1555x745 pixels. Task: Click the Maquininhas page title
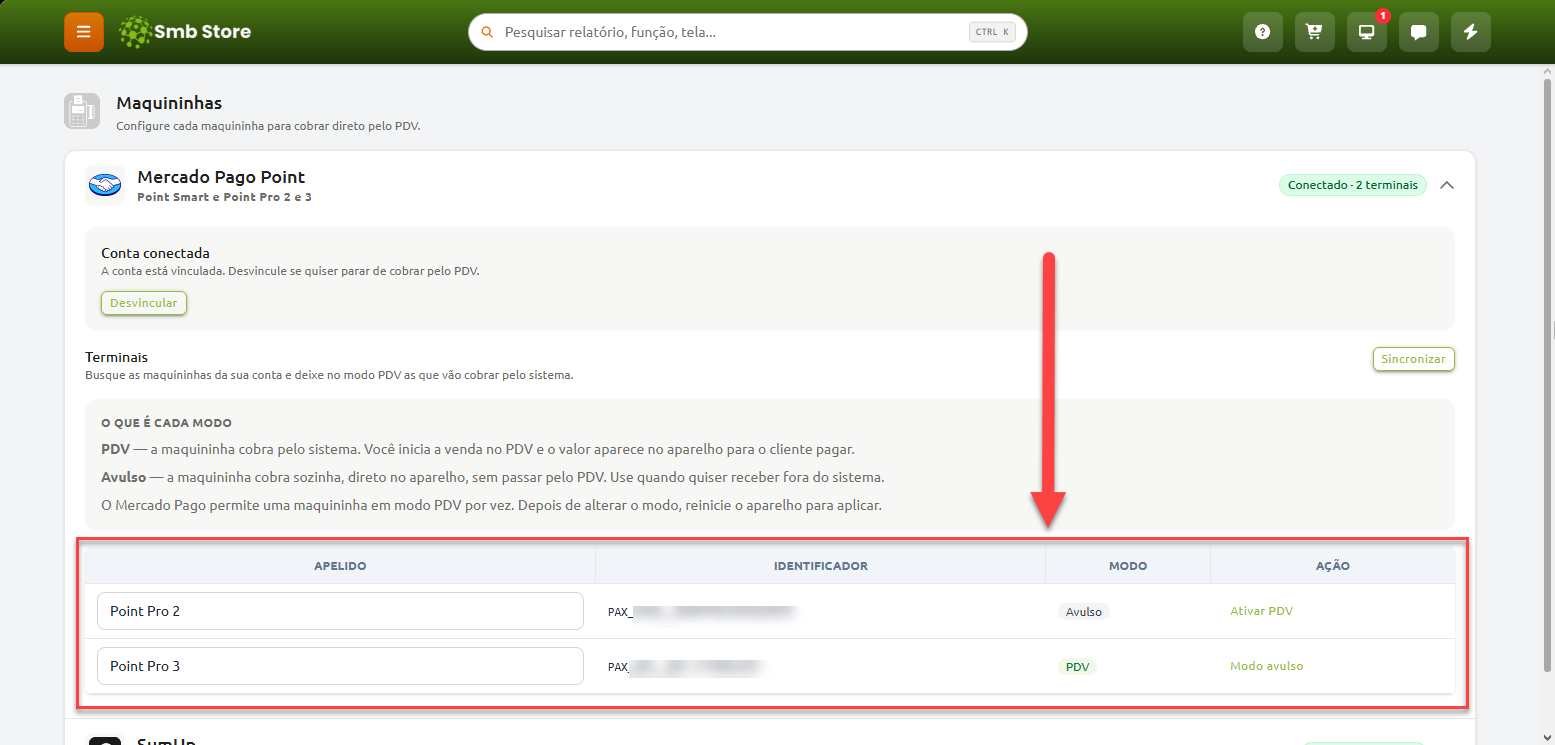click(169, 103)
